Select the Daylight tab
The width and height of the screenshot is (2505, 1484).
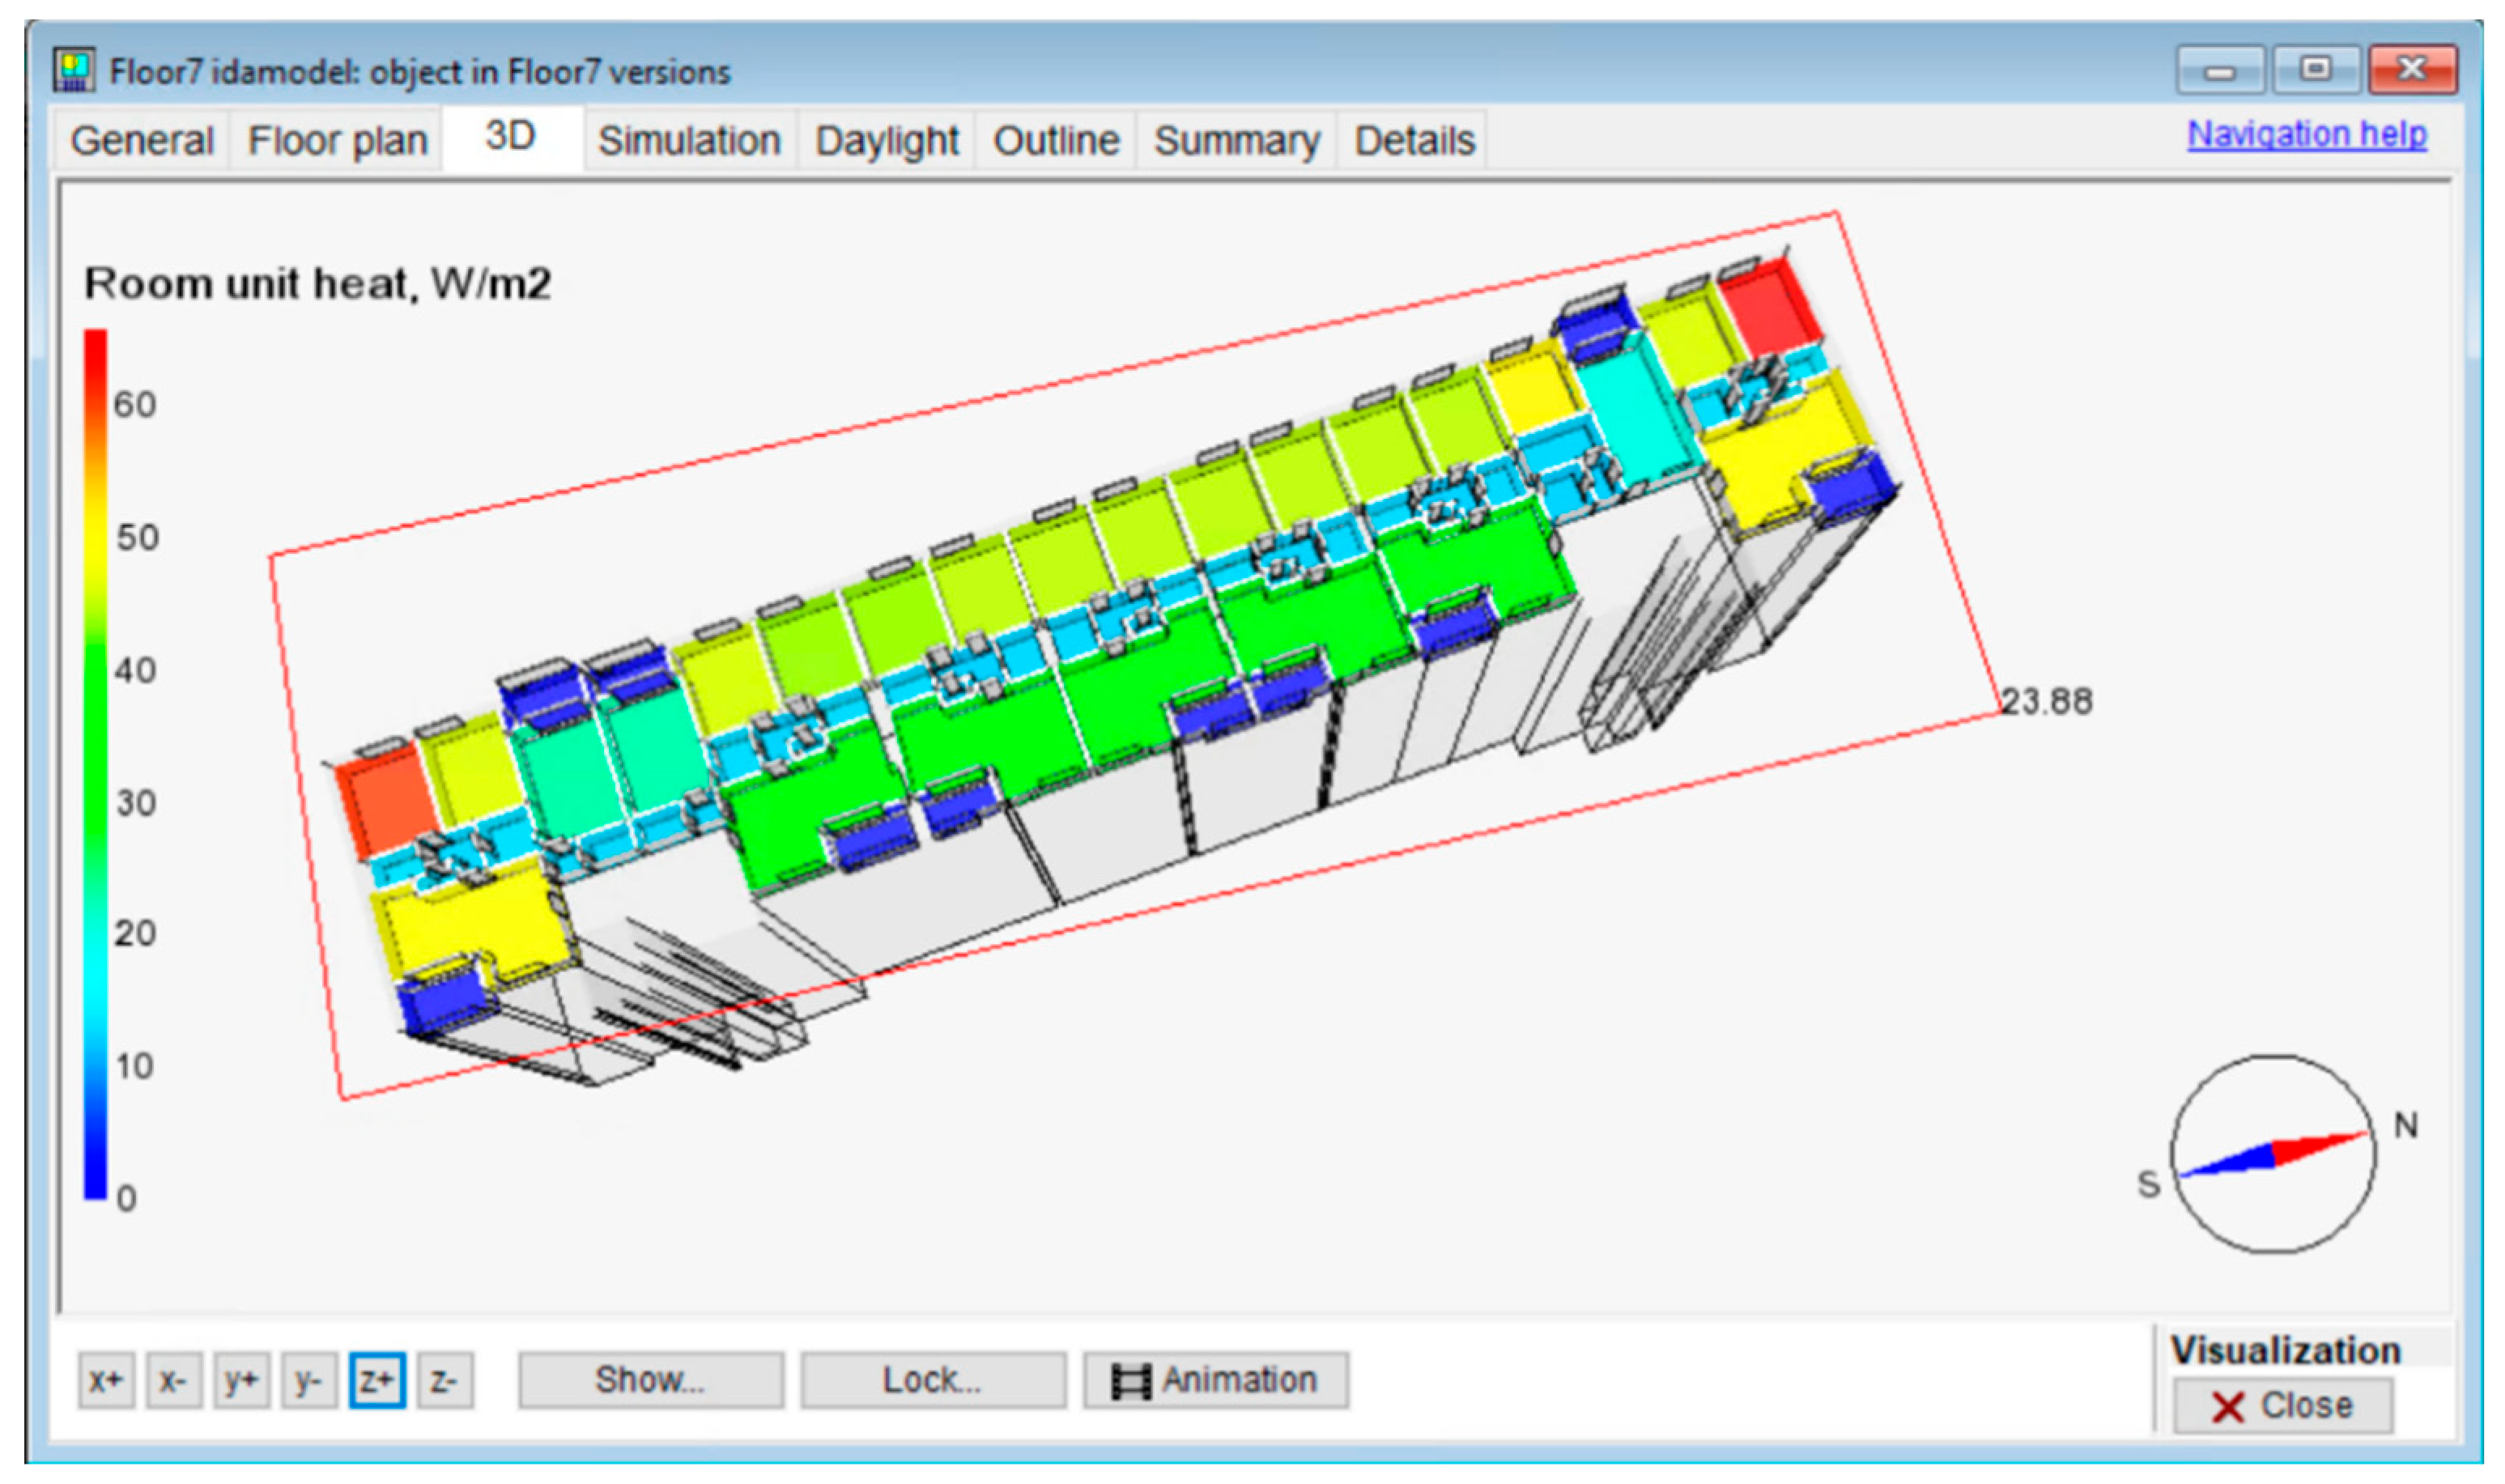[x=886, y=141]
